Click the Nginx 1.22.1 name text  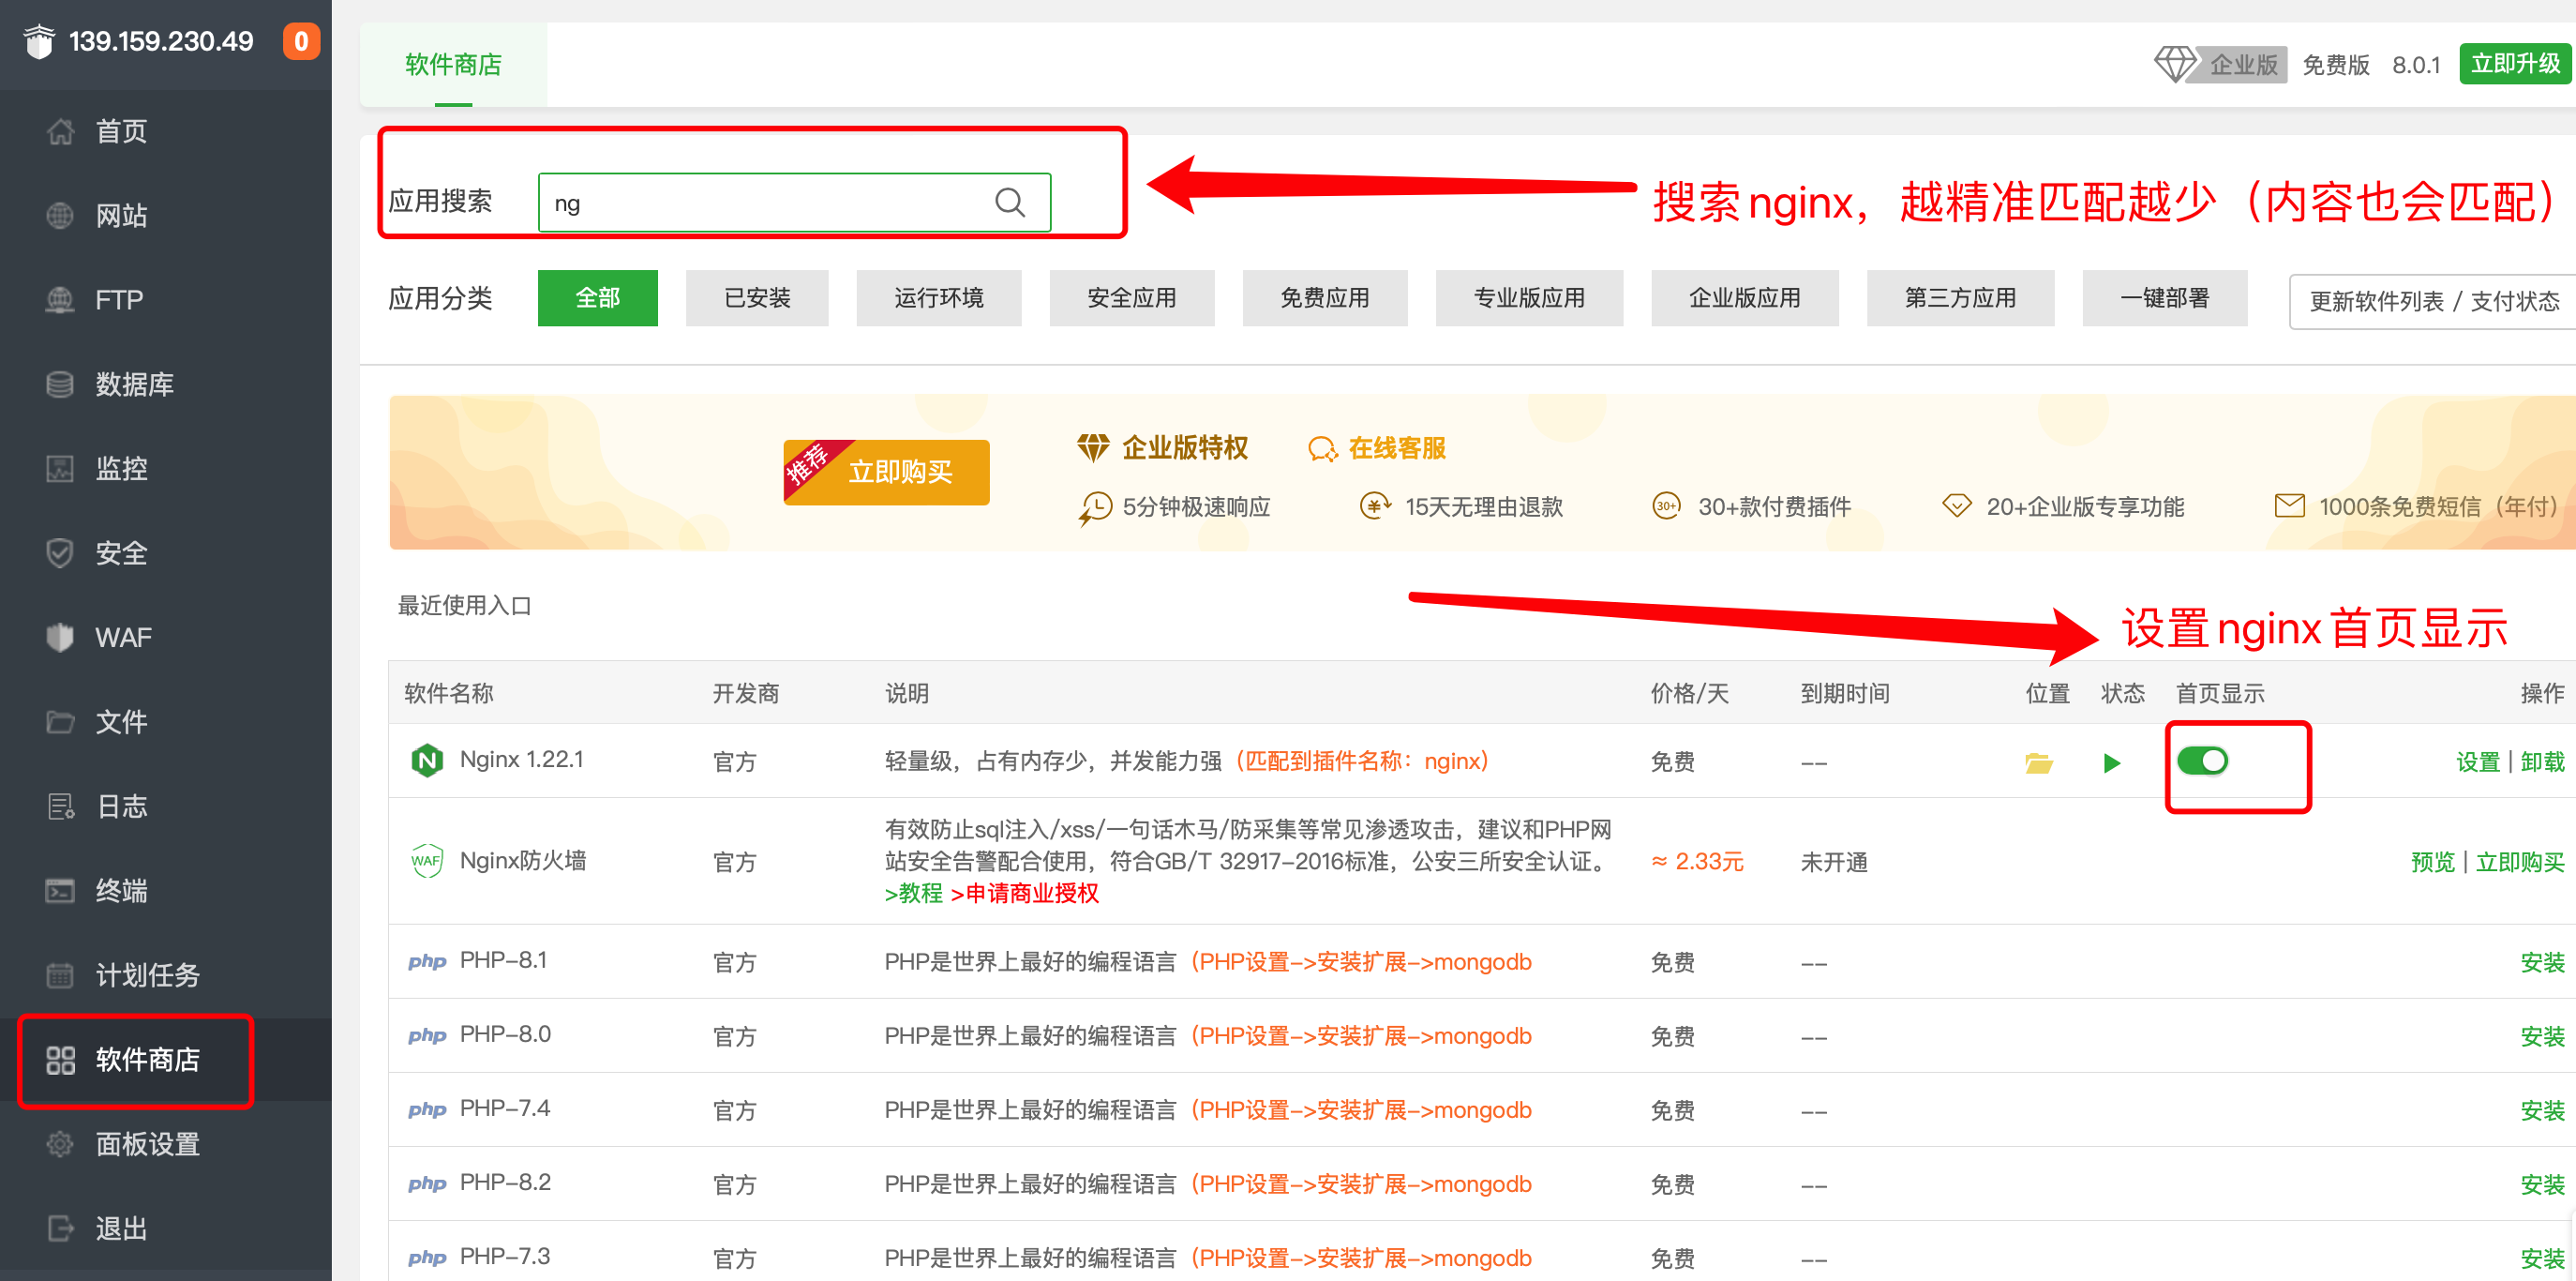click(521, 759)
